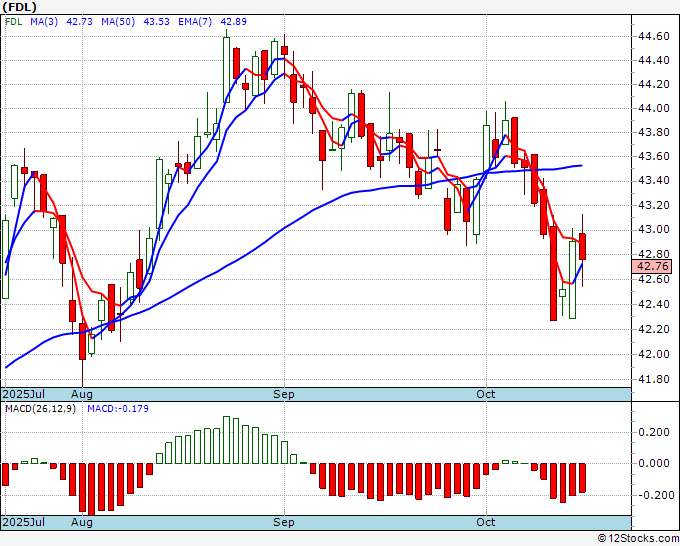
Task: Click the 41.80 price axis label
Action: point(654,379)
